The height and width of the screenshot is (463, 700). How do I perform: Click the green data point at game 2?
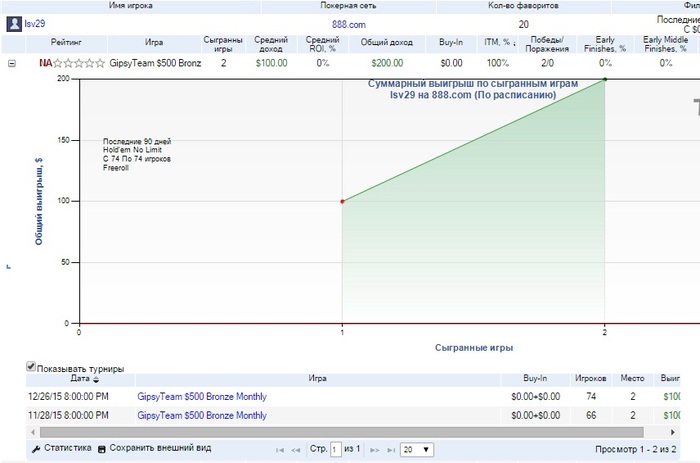605,79
